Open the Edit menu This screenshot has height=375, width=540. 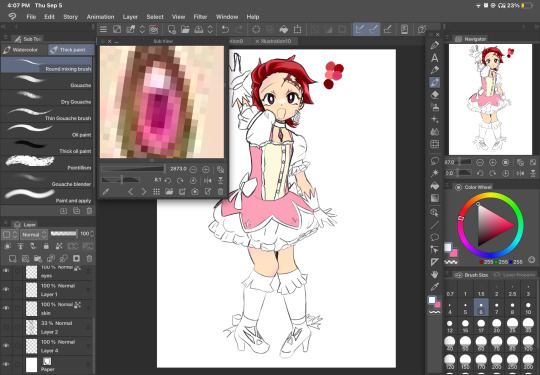(49, 17)
